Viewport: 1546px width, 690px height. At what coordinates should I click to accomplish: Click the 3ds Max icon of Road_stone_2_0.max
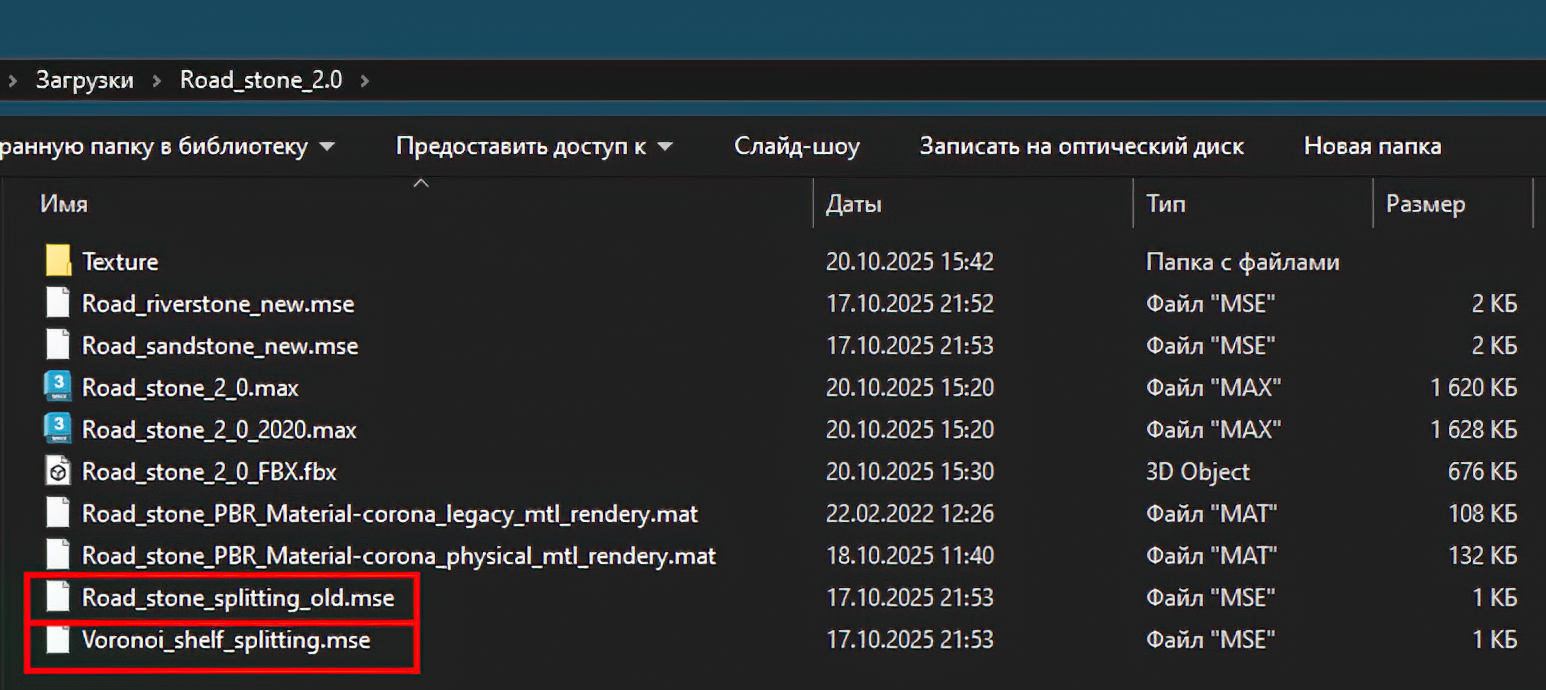pyautogui.click(x=59, y=387)
